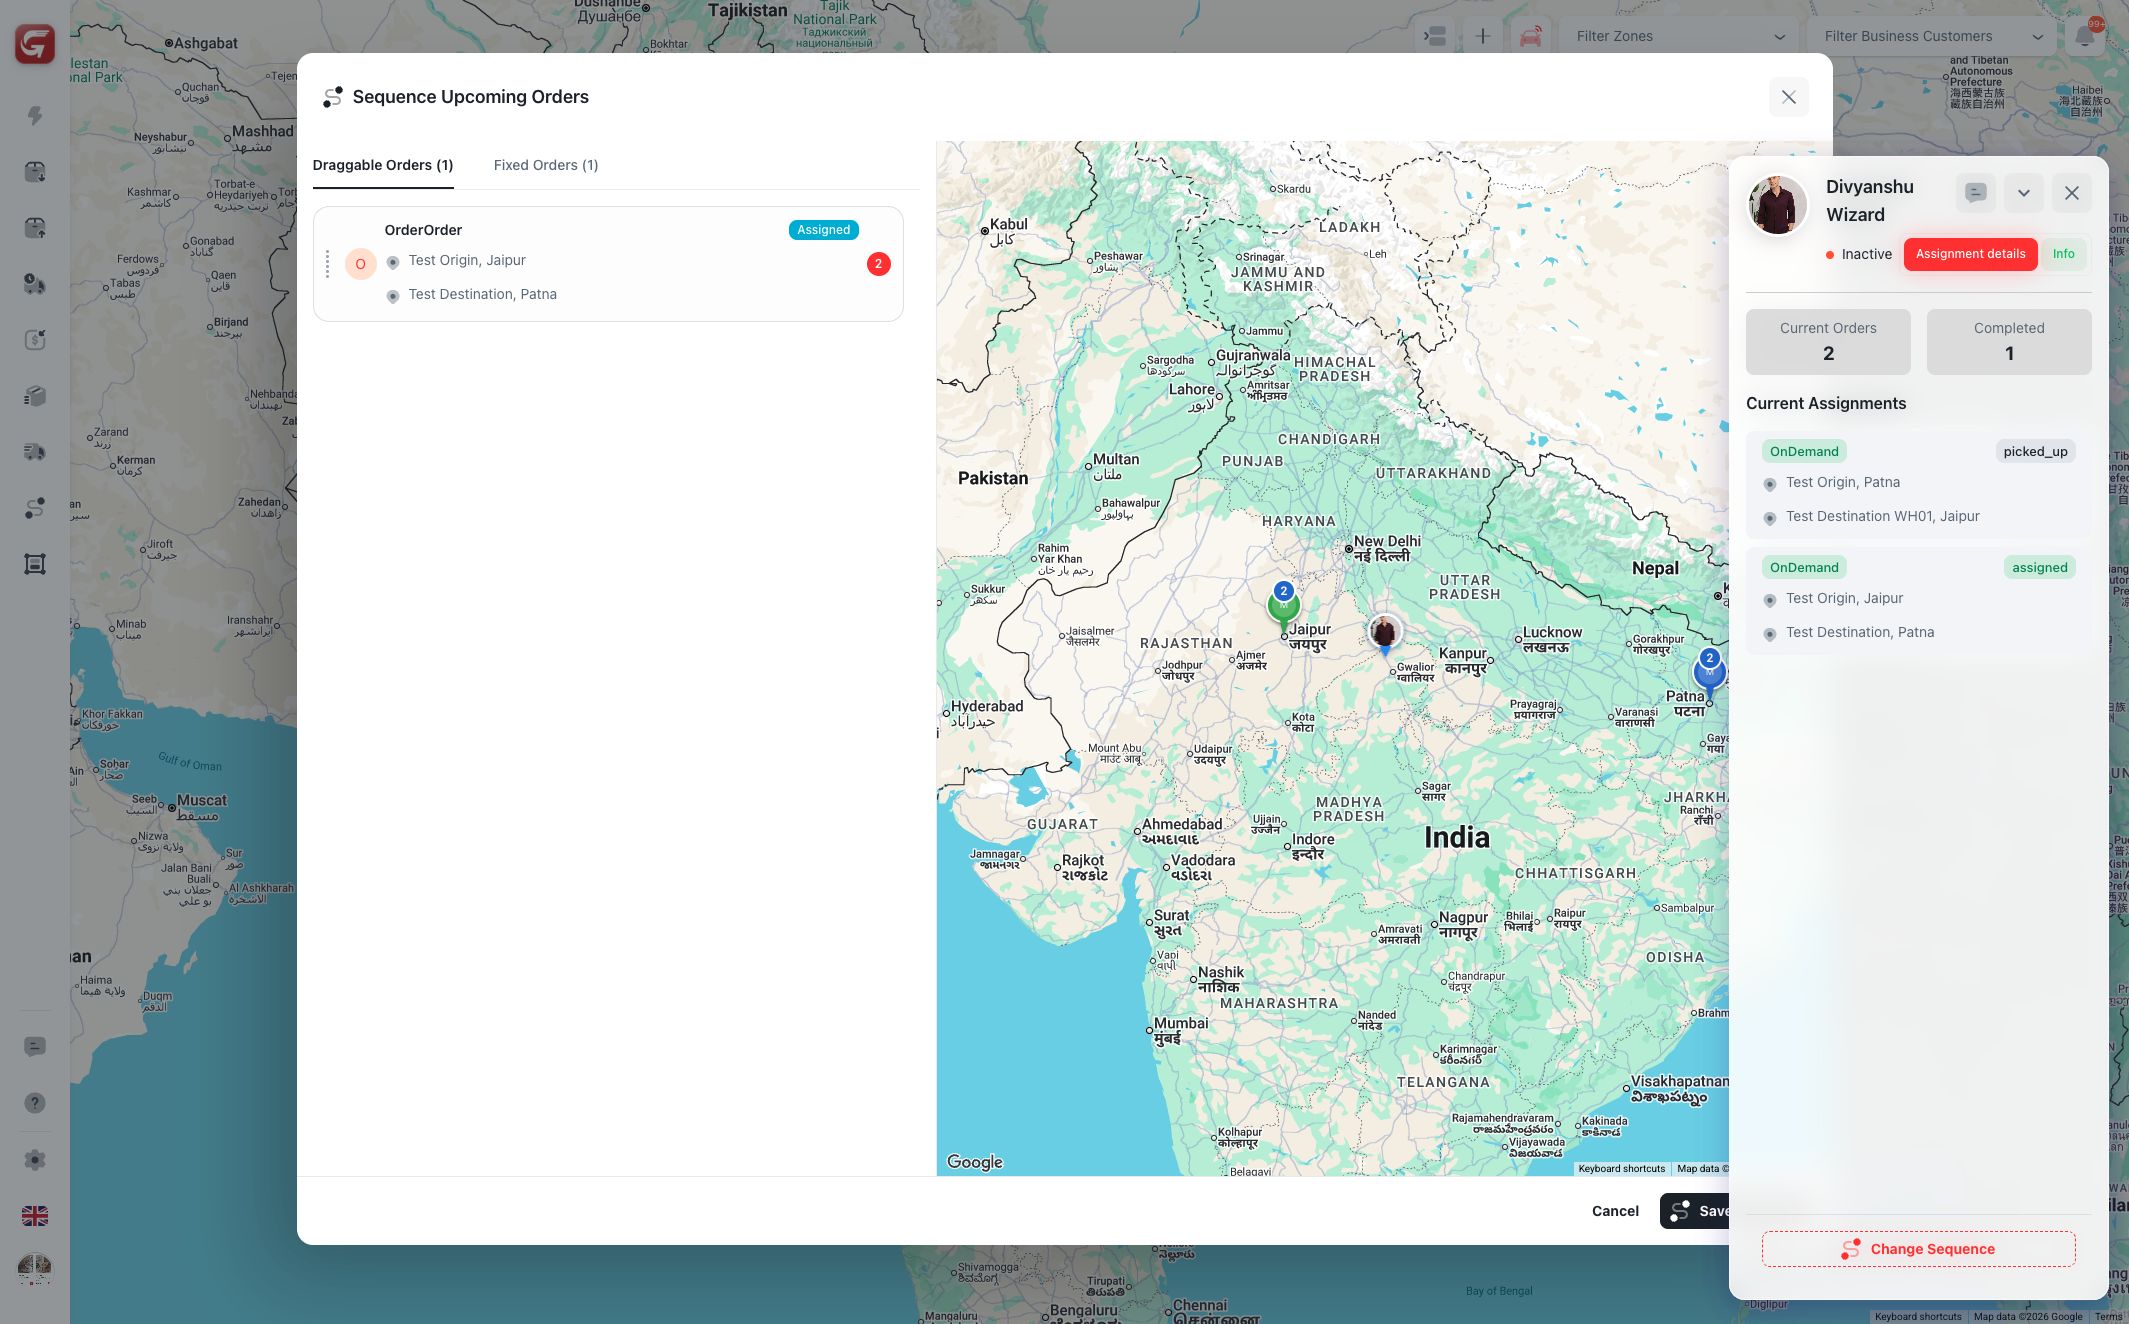This screenshot has height=1324, width=2129.
Task: Open the chat messages sidebar icon
Action: (x=35, y=1047)
